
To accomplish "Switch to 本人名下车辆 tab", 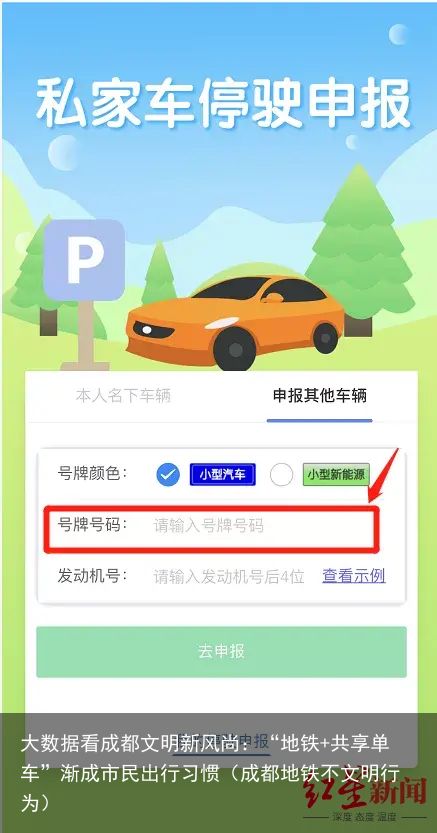I will [x=123, y=396].
